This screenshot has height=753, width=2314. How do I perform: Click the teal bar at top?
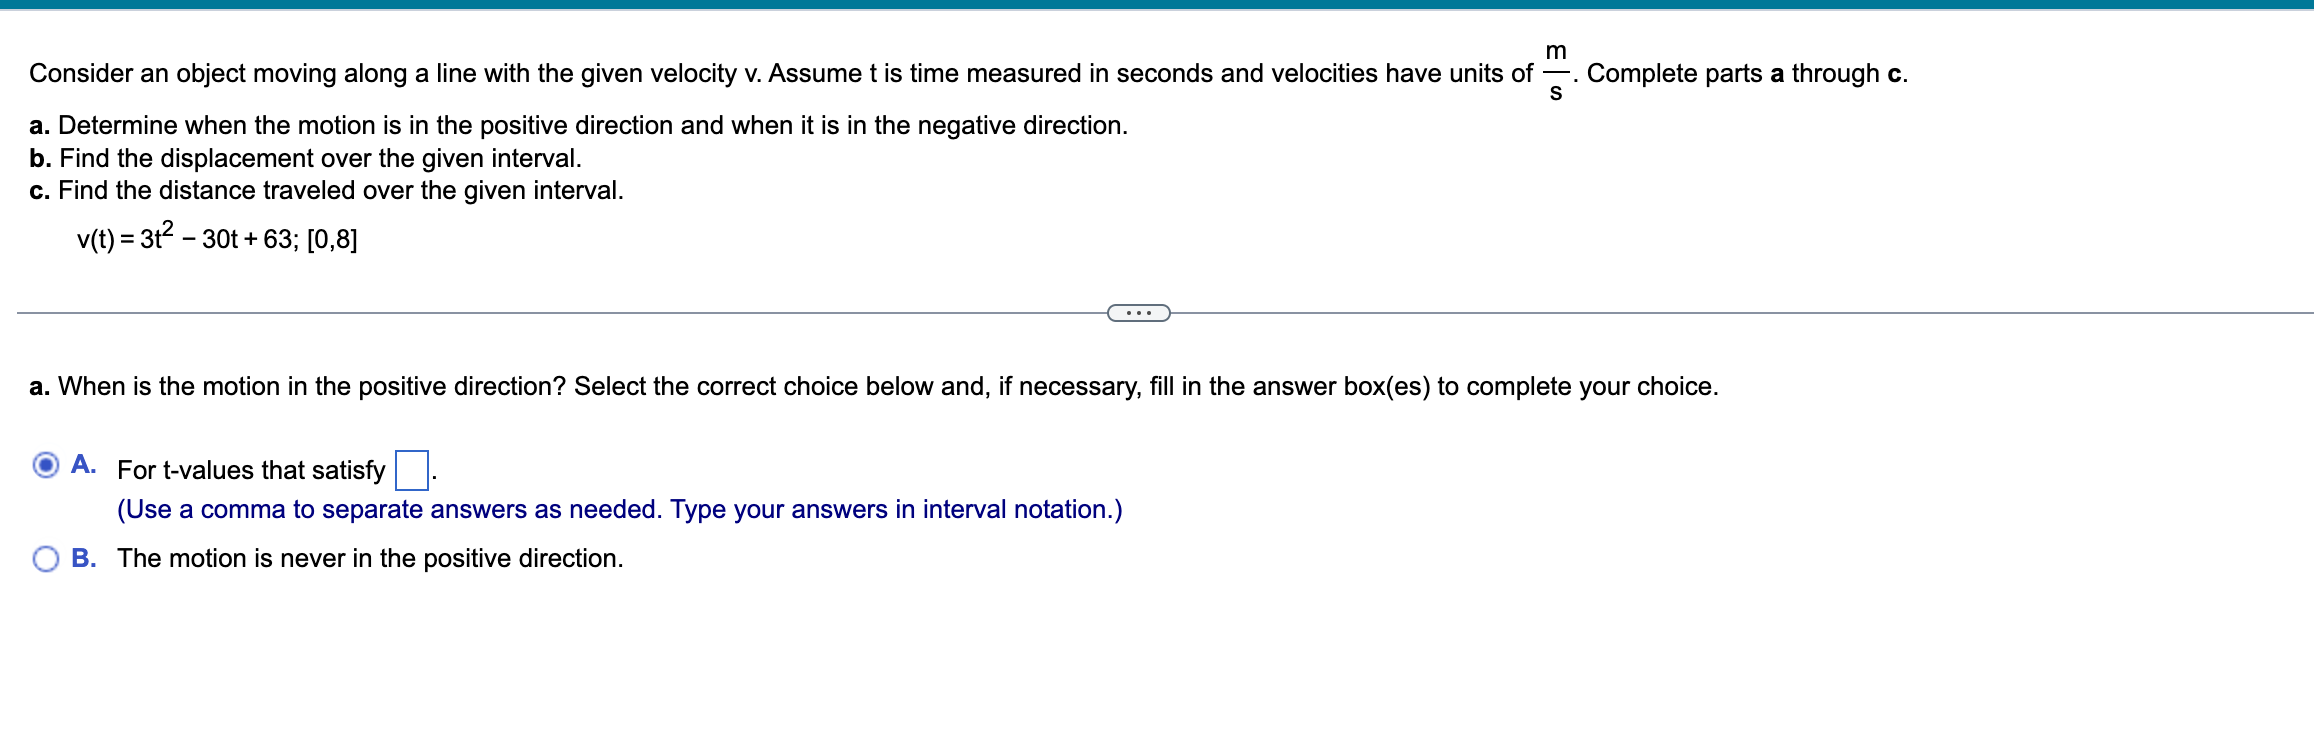coord(1157,4)
